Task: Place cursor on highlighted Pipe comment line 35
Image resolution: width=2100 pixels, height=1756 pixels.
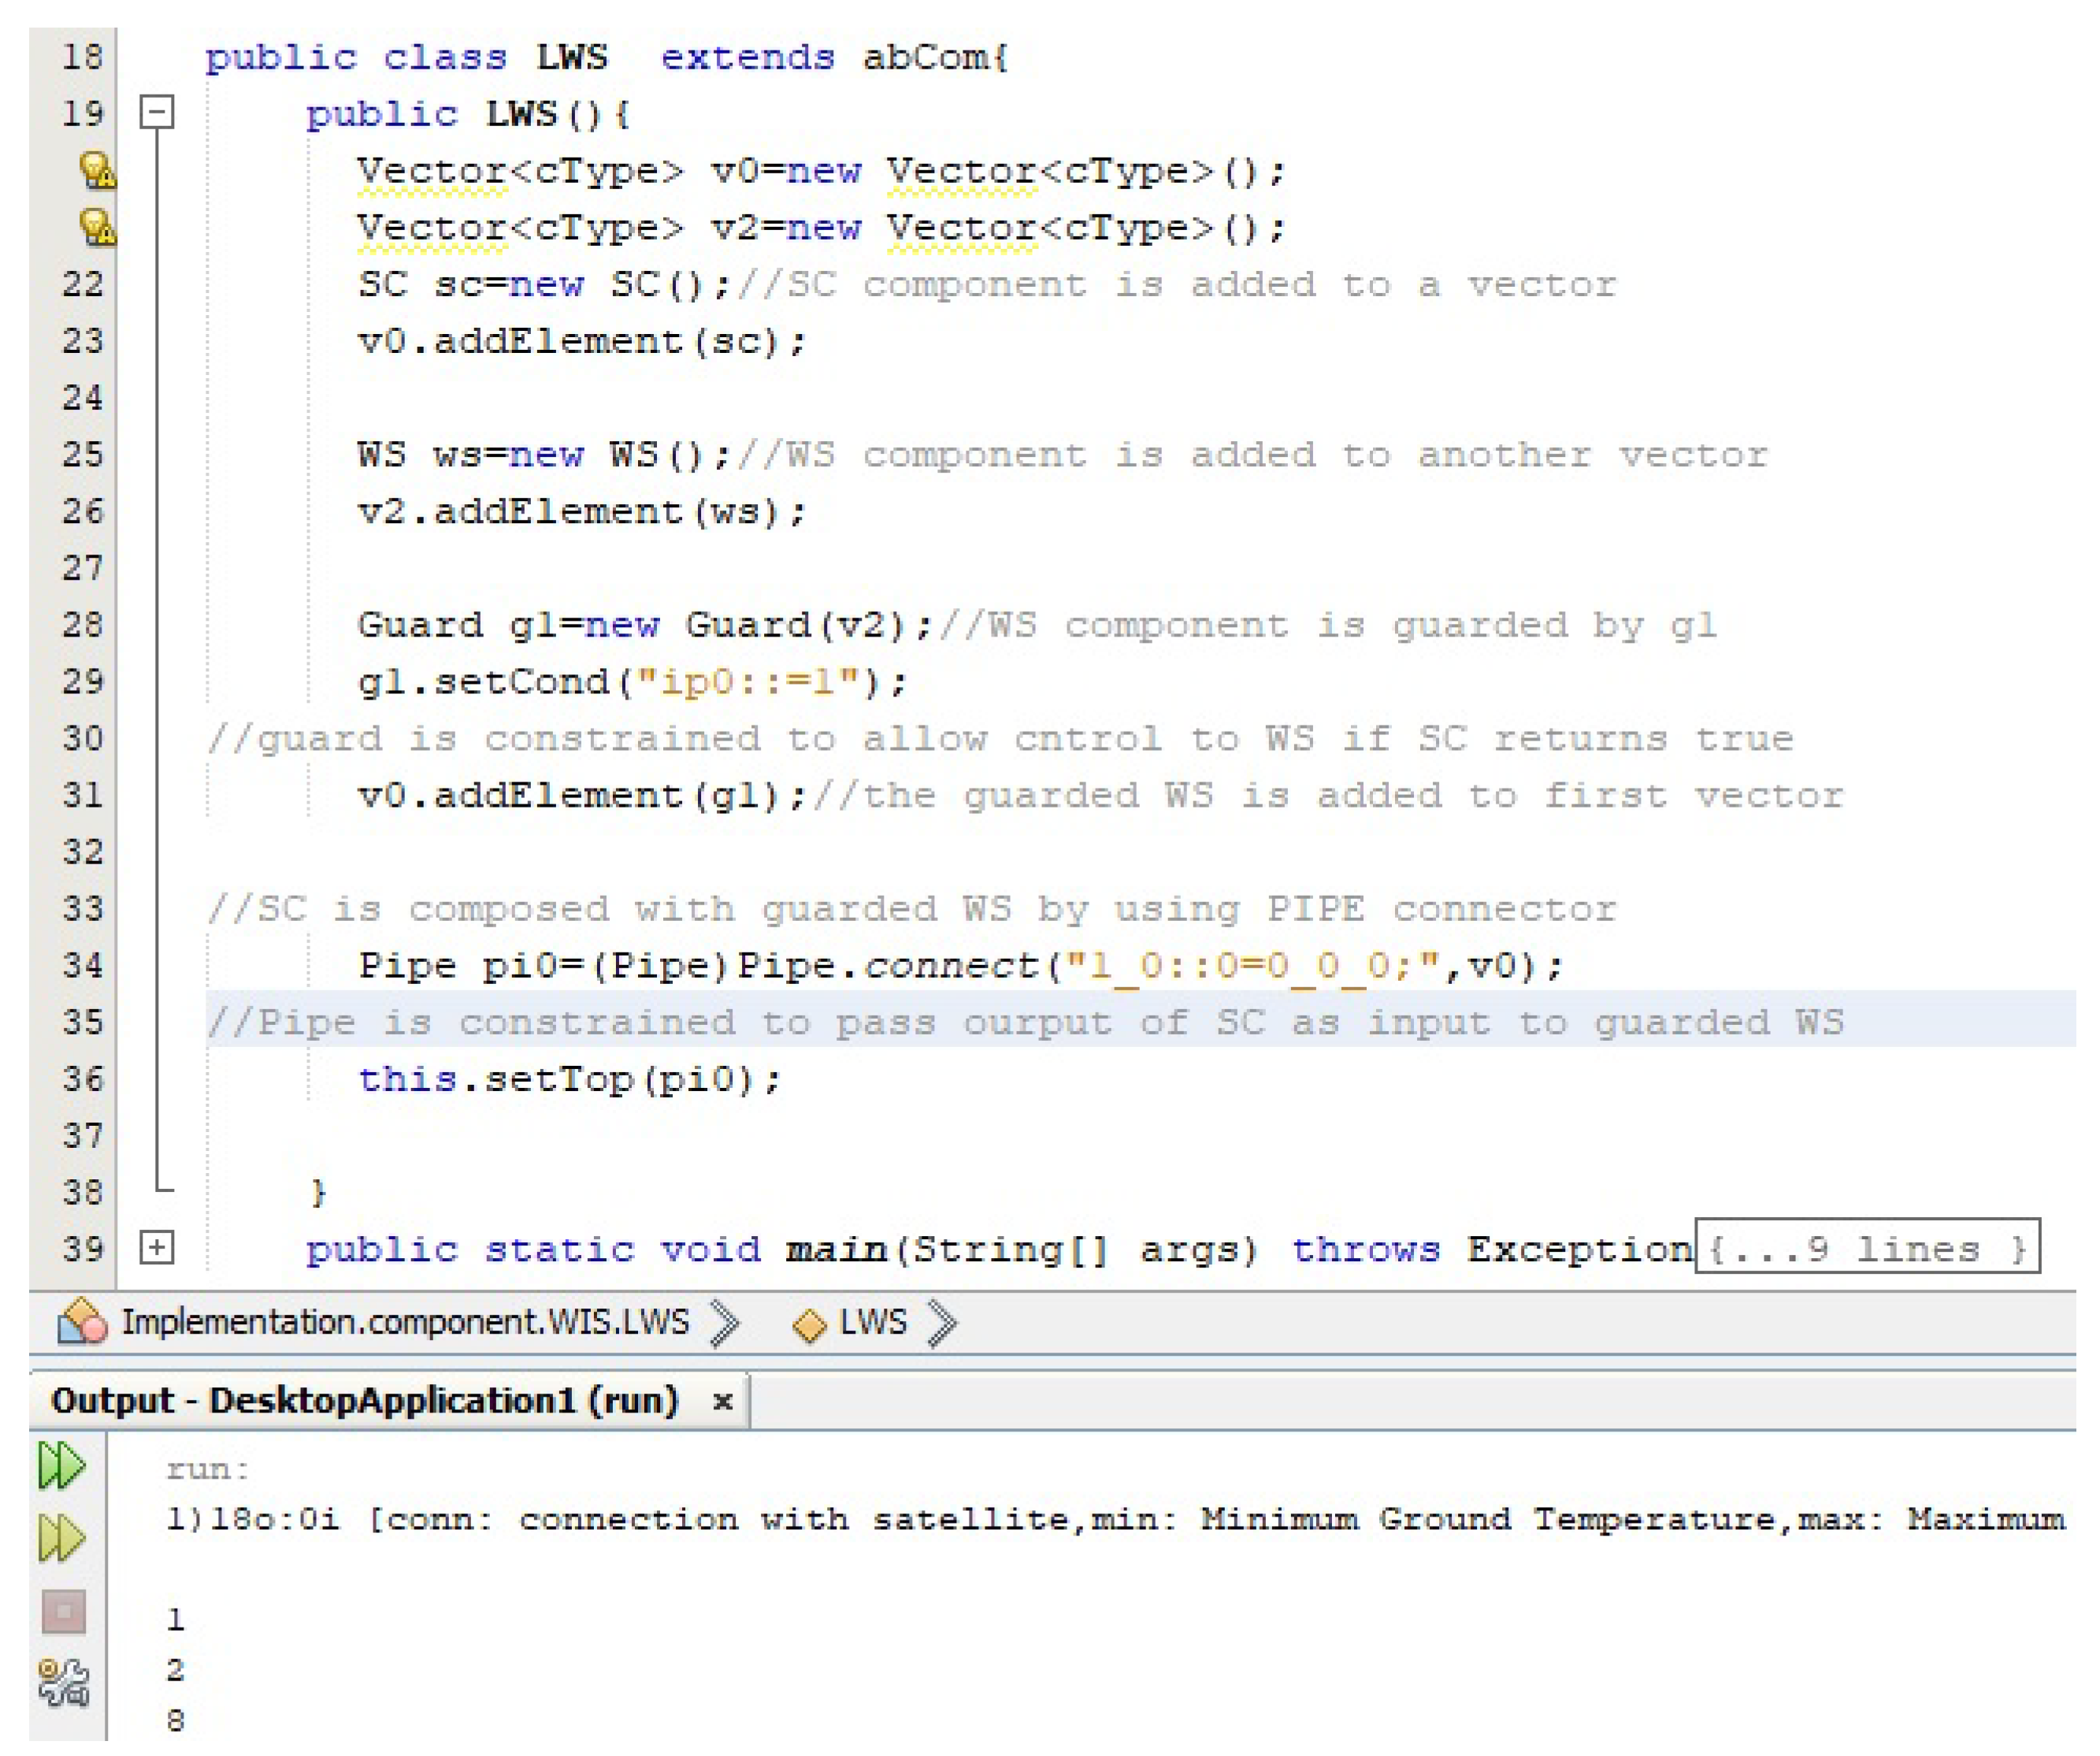Action: tap(1025, 1022)
